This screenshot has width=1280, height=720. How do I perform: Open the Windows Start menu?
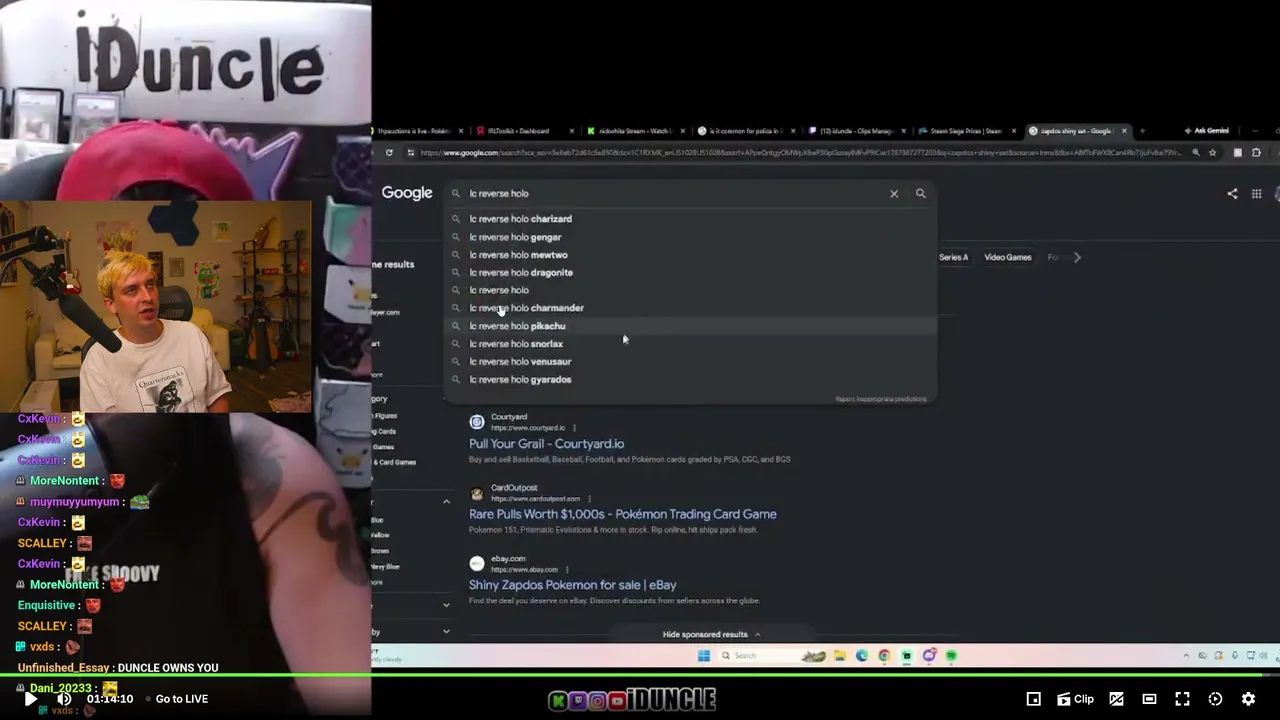pyautogui.click(x=704, y=656)
